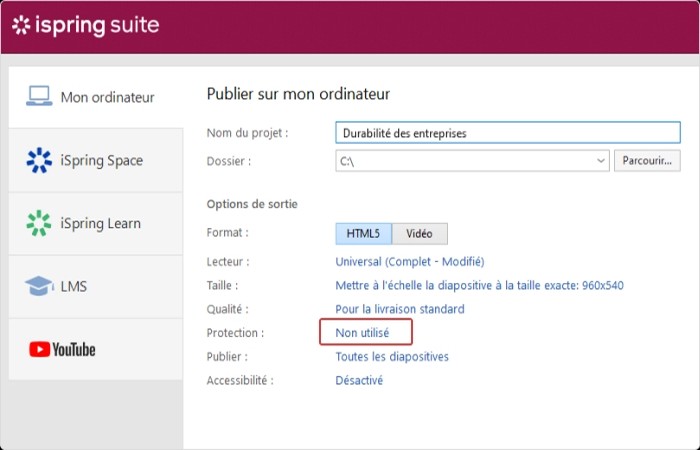Select the green iSpring Learn icon
Screen dimensions: 700x450
39,223
